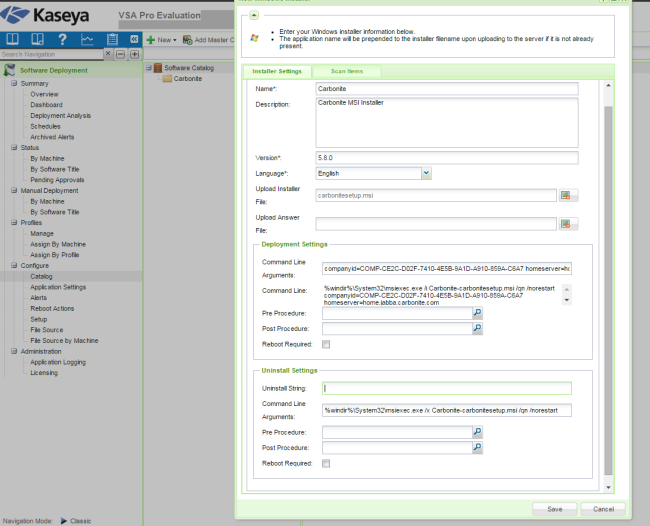This screenshot has width=650, height=526.
Task: Open Pending Approvals in navigation
Action: pos(57,180)
